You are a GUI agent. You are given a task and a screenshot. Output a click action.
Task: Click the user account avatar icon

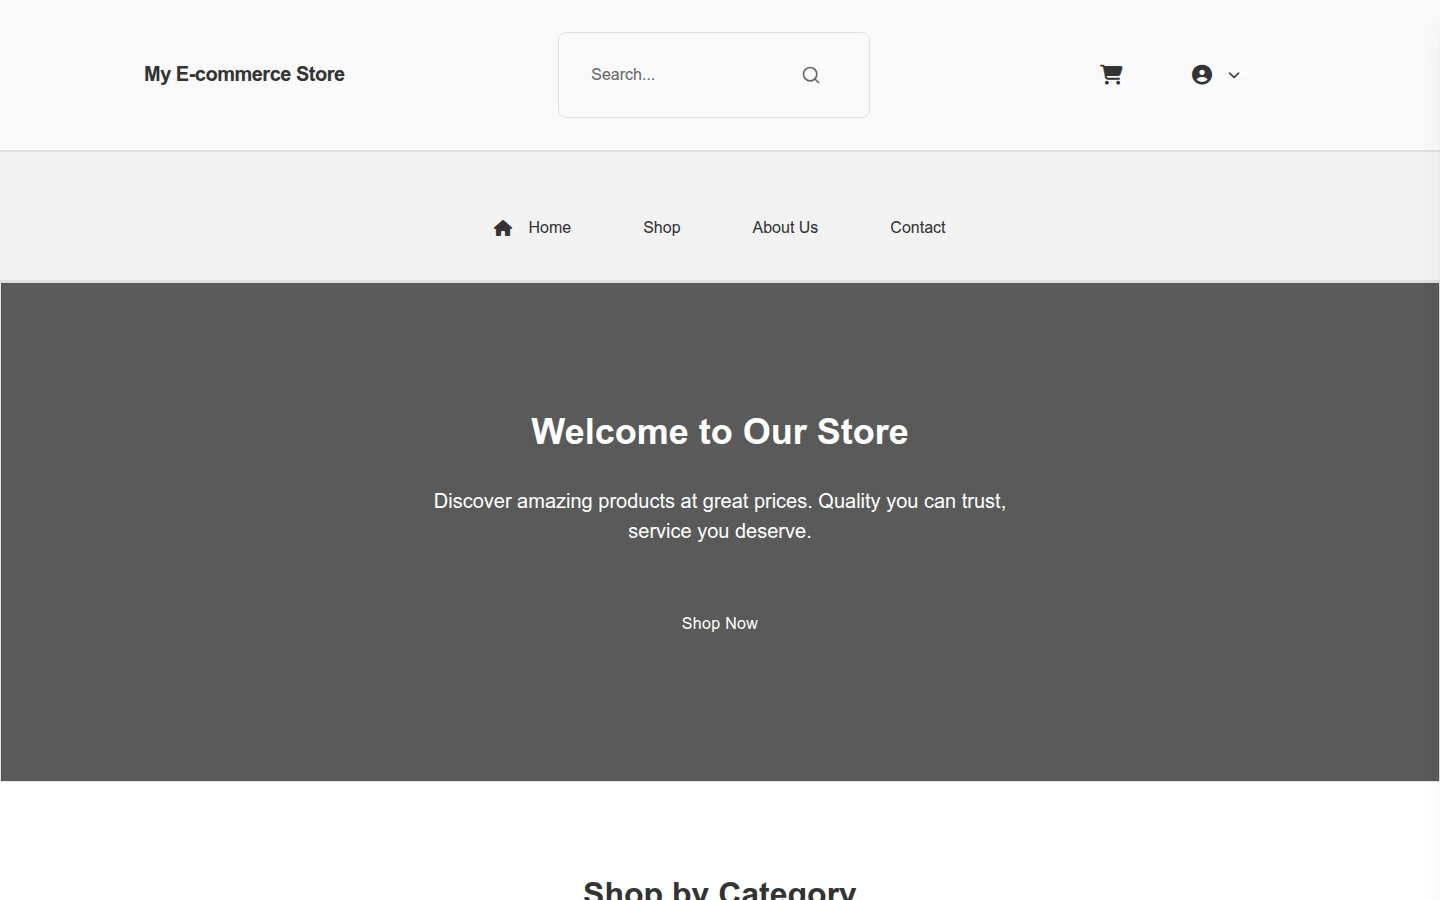coord(1202,75)
